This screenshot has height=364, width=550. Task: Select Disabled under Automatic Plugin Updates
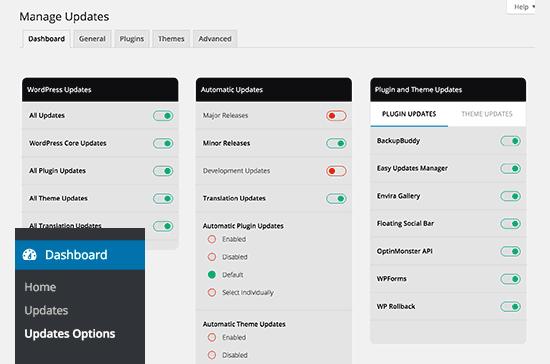212,257
